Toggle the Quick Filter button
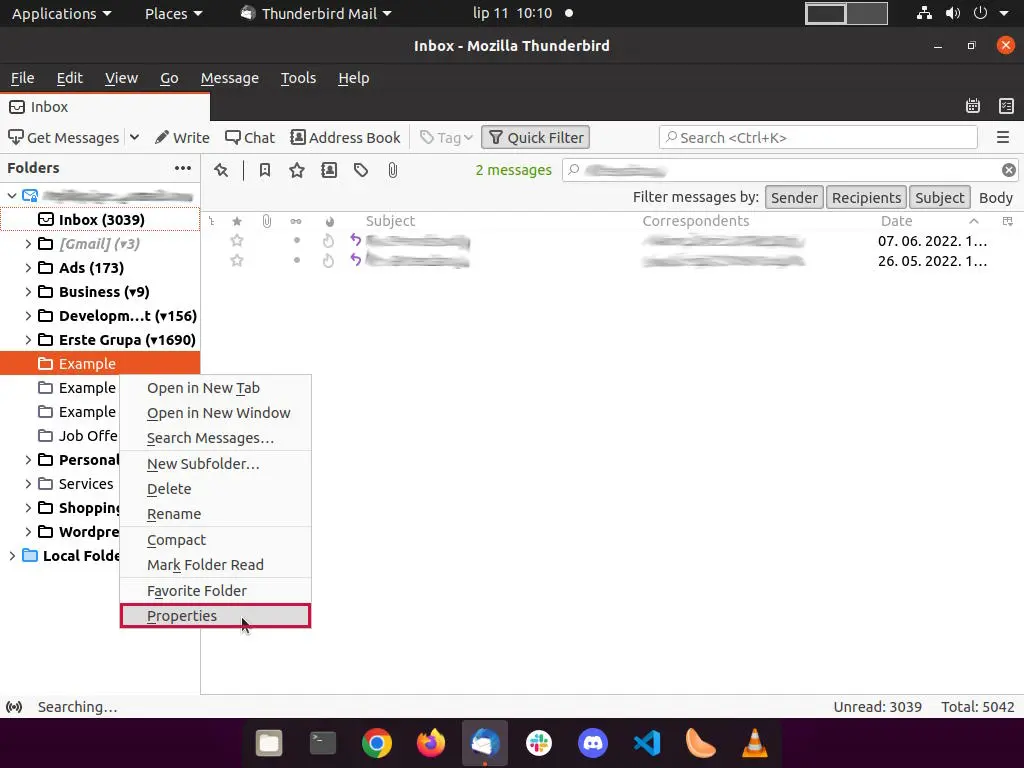This screenshot has width=1024, height=768. tap(536, 138)
